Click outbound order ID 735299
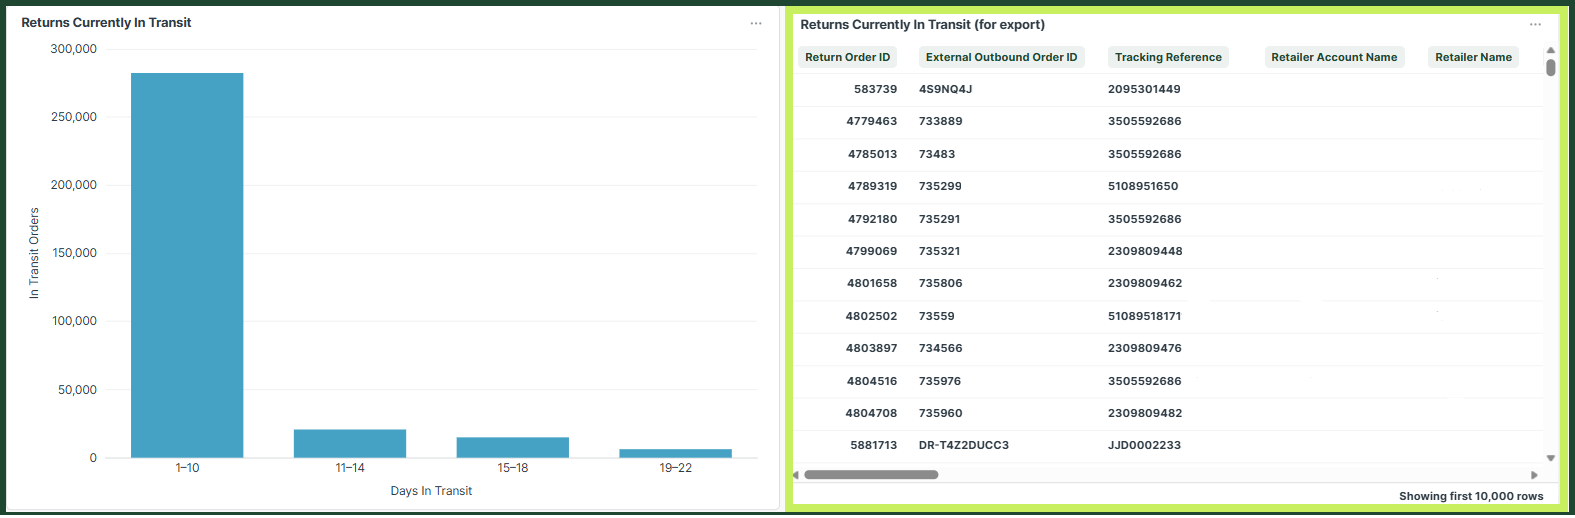The width and height of the screenshot is (1575, 518). 940,186
